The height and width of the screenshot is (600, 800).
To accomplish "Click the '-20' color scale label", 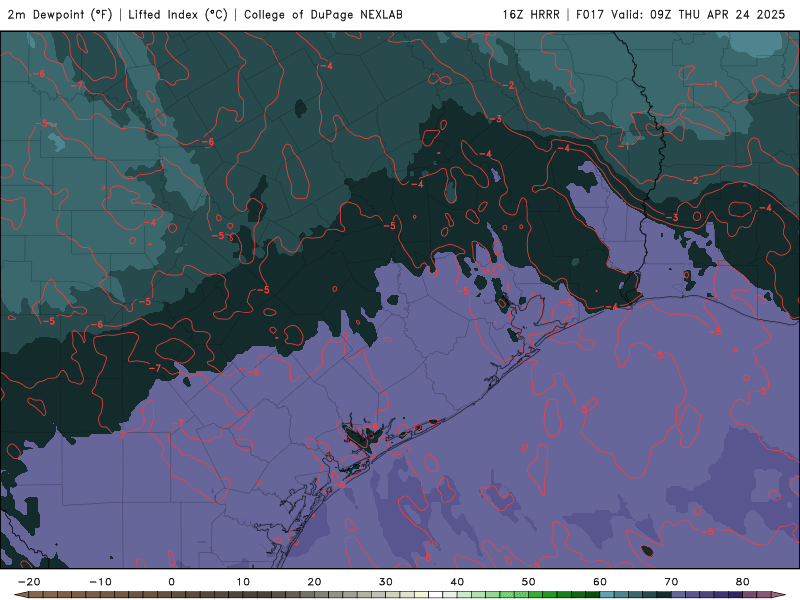I will tap(29, 582).
